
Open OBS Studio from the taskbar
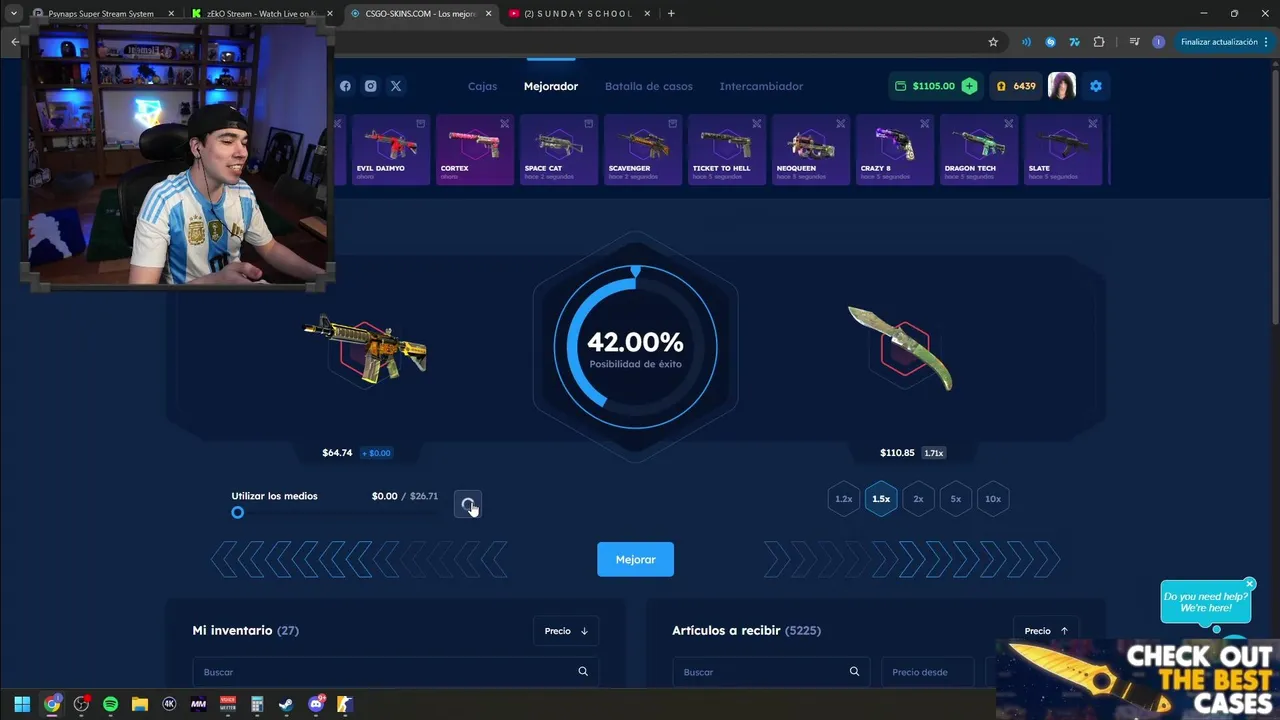pos(81,704)
